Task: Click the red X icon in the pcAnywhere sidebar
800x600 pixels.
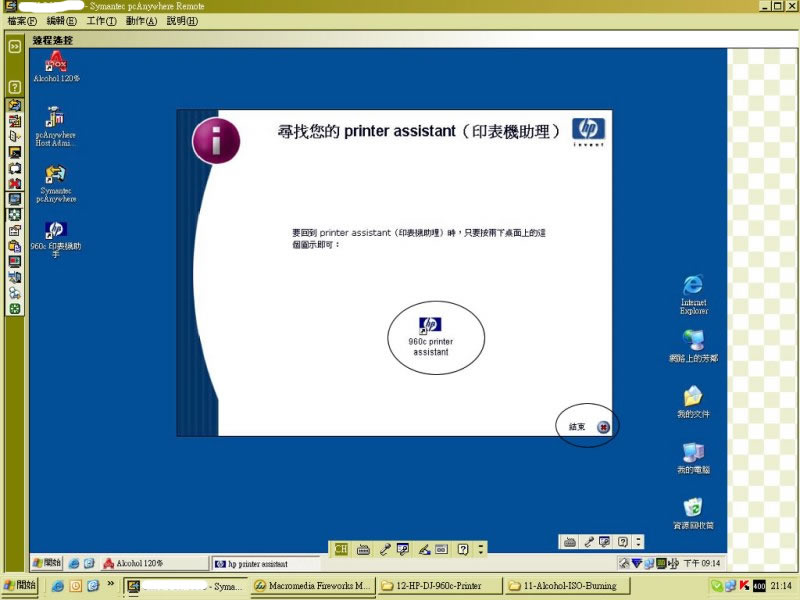Action: (x=15, y=183)
